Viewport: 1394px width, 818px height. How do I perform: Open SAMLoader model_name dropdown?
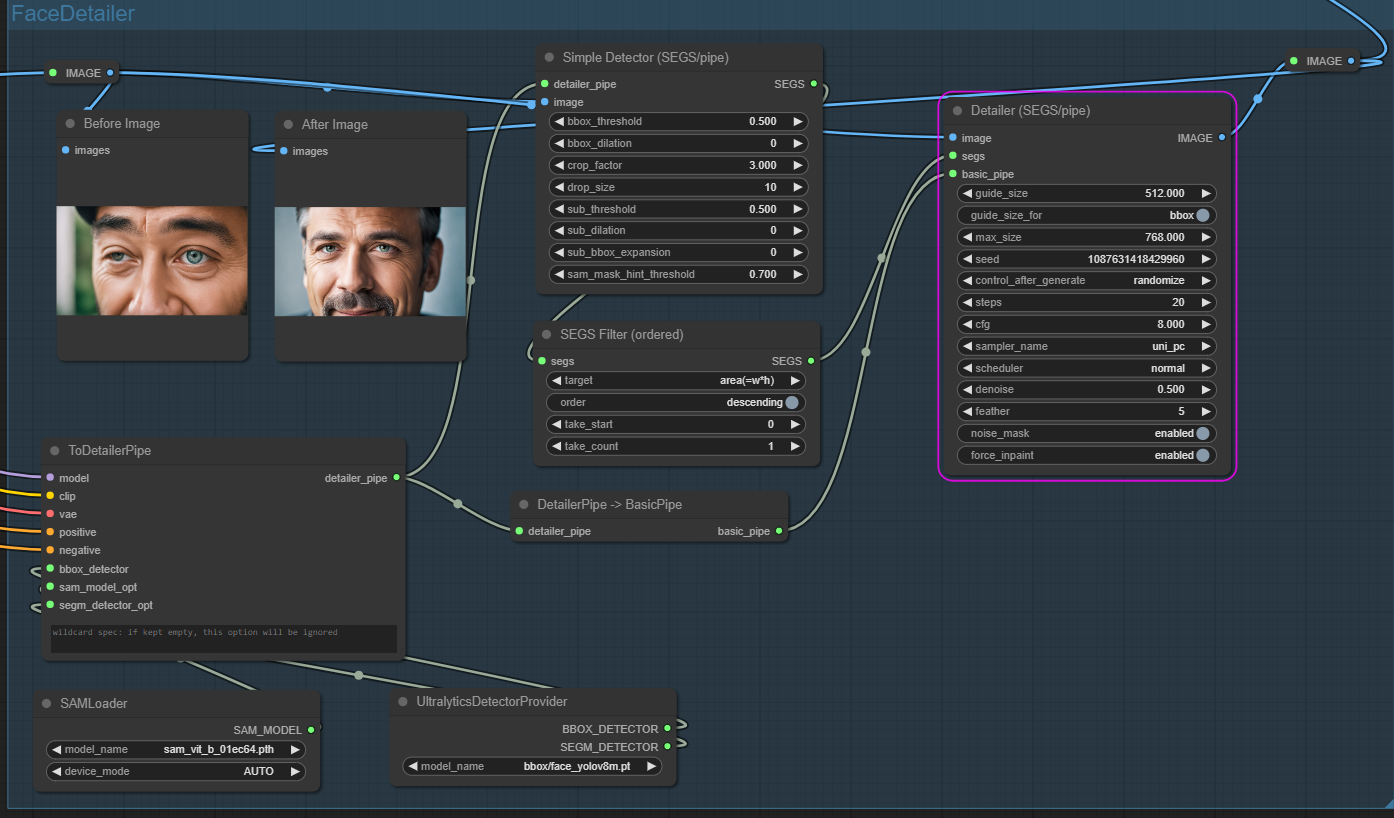pos(176,749)
